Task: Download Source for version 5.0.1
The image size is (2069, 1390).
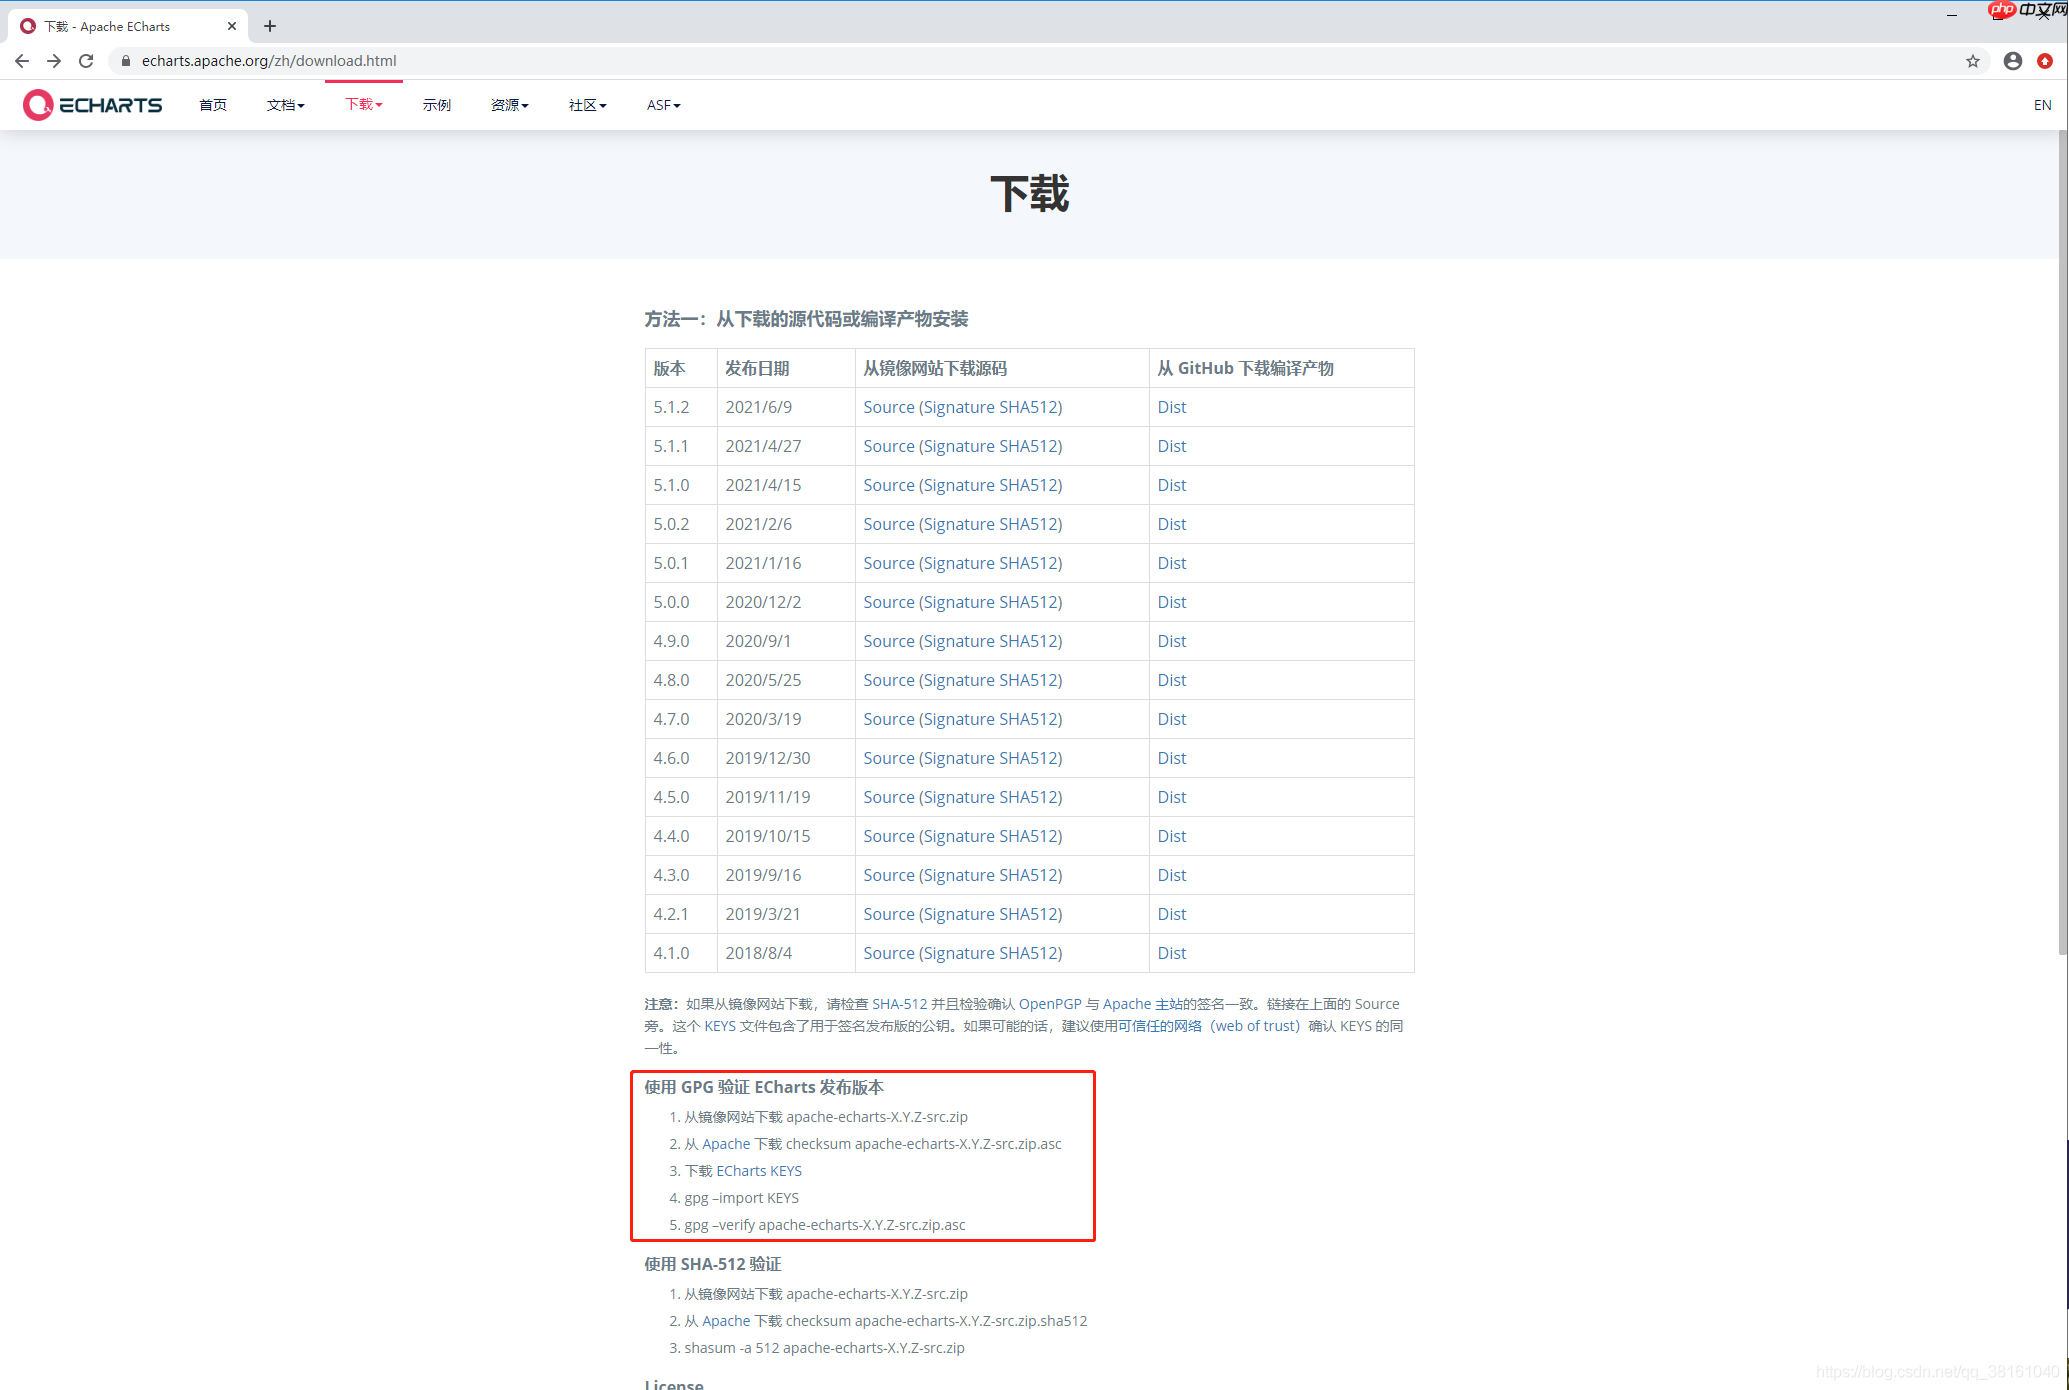Action: click(889, 563)
